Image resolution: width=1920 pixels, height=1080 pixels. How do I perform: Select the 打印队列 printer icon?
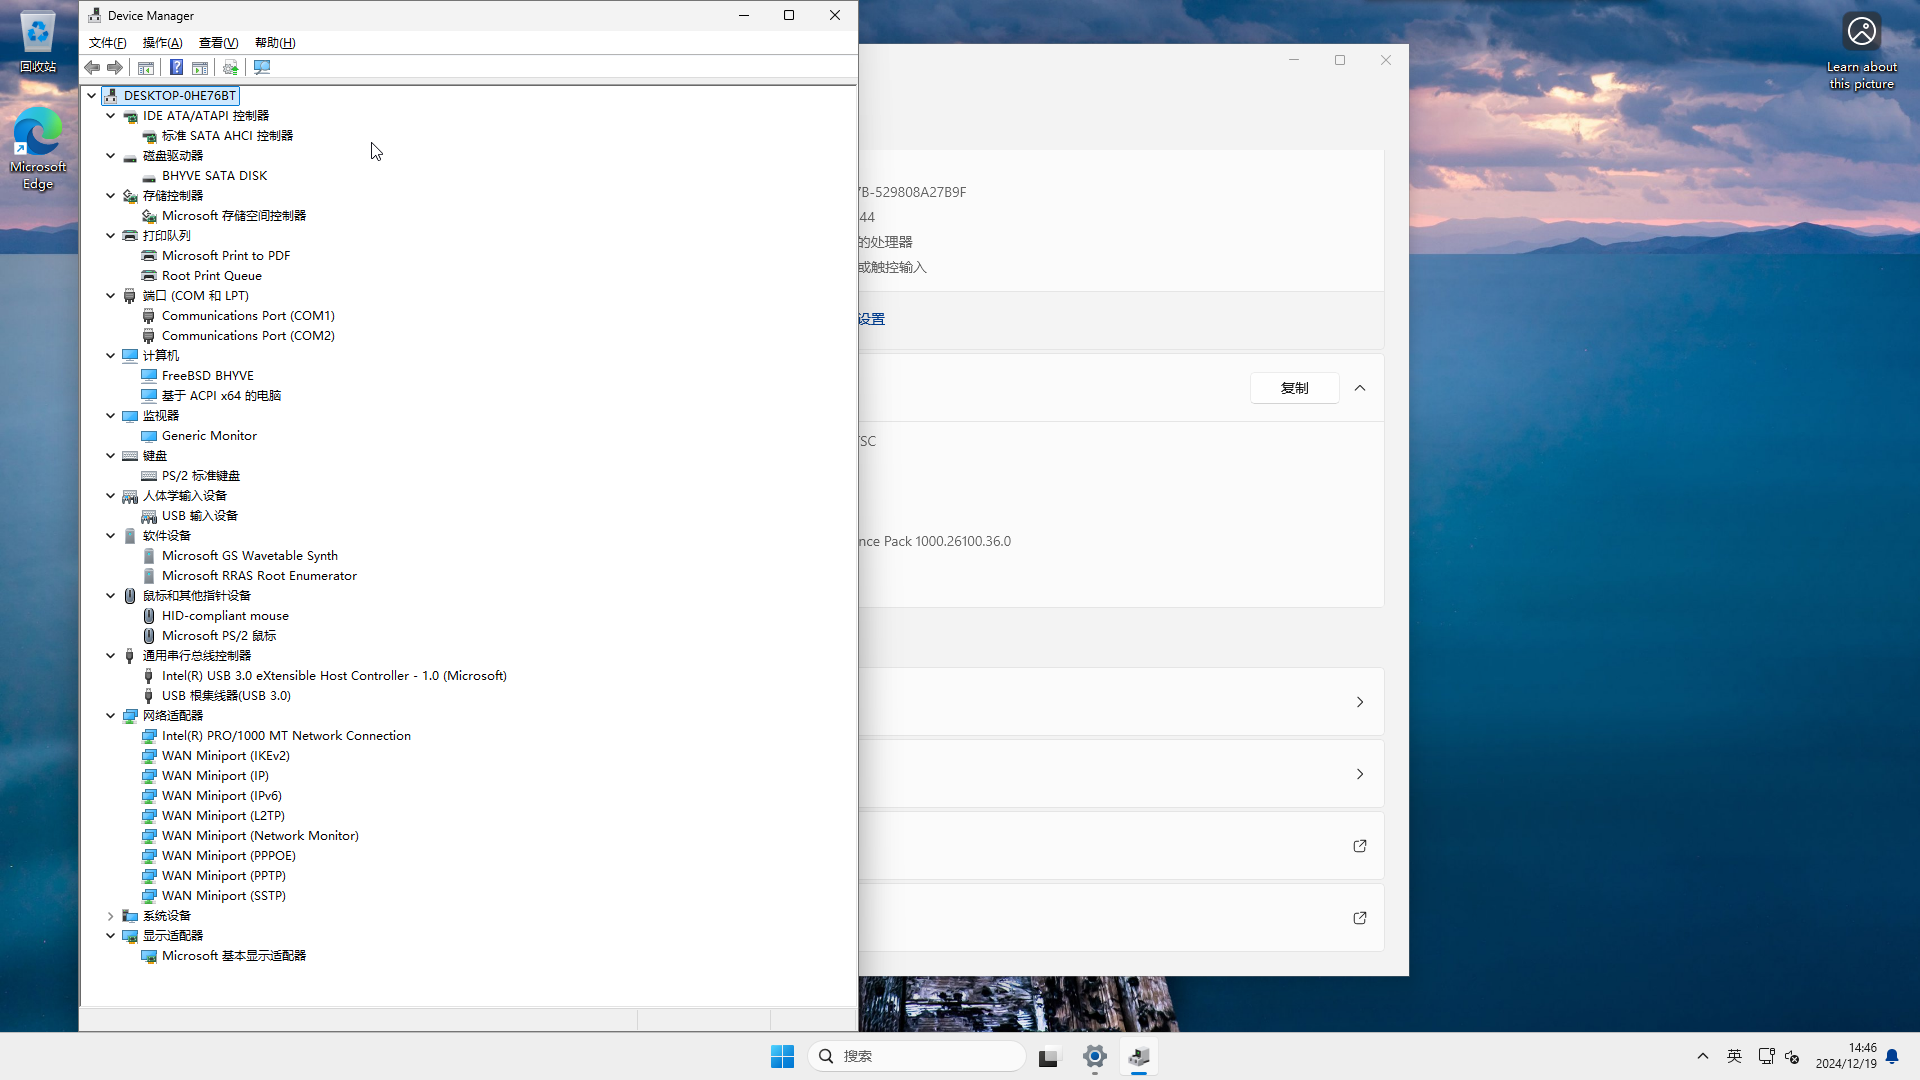click(x=130, y=236)
